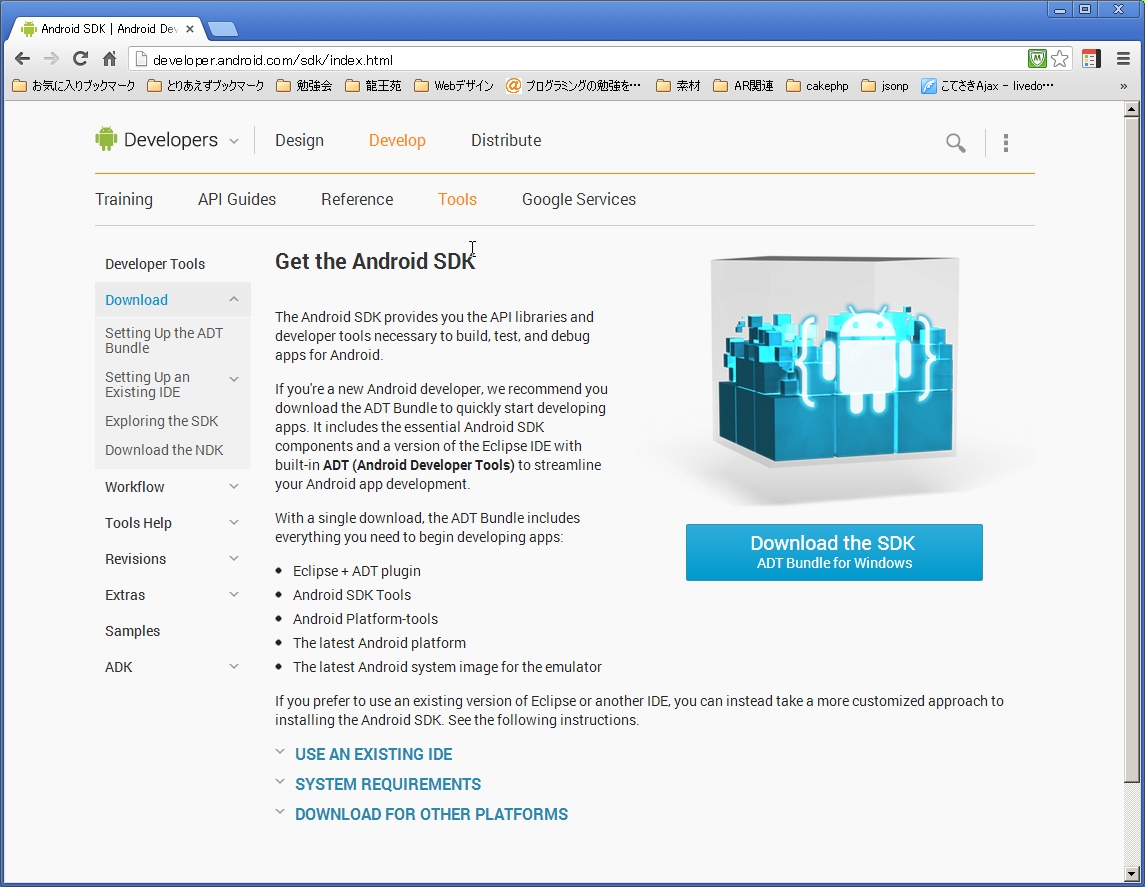Click the page scrollbar up arrow

pos(1131,110)
